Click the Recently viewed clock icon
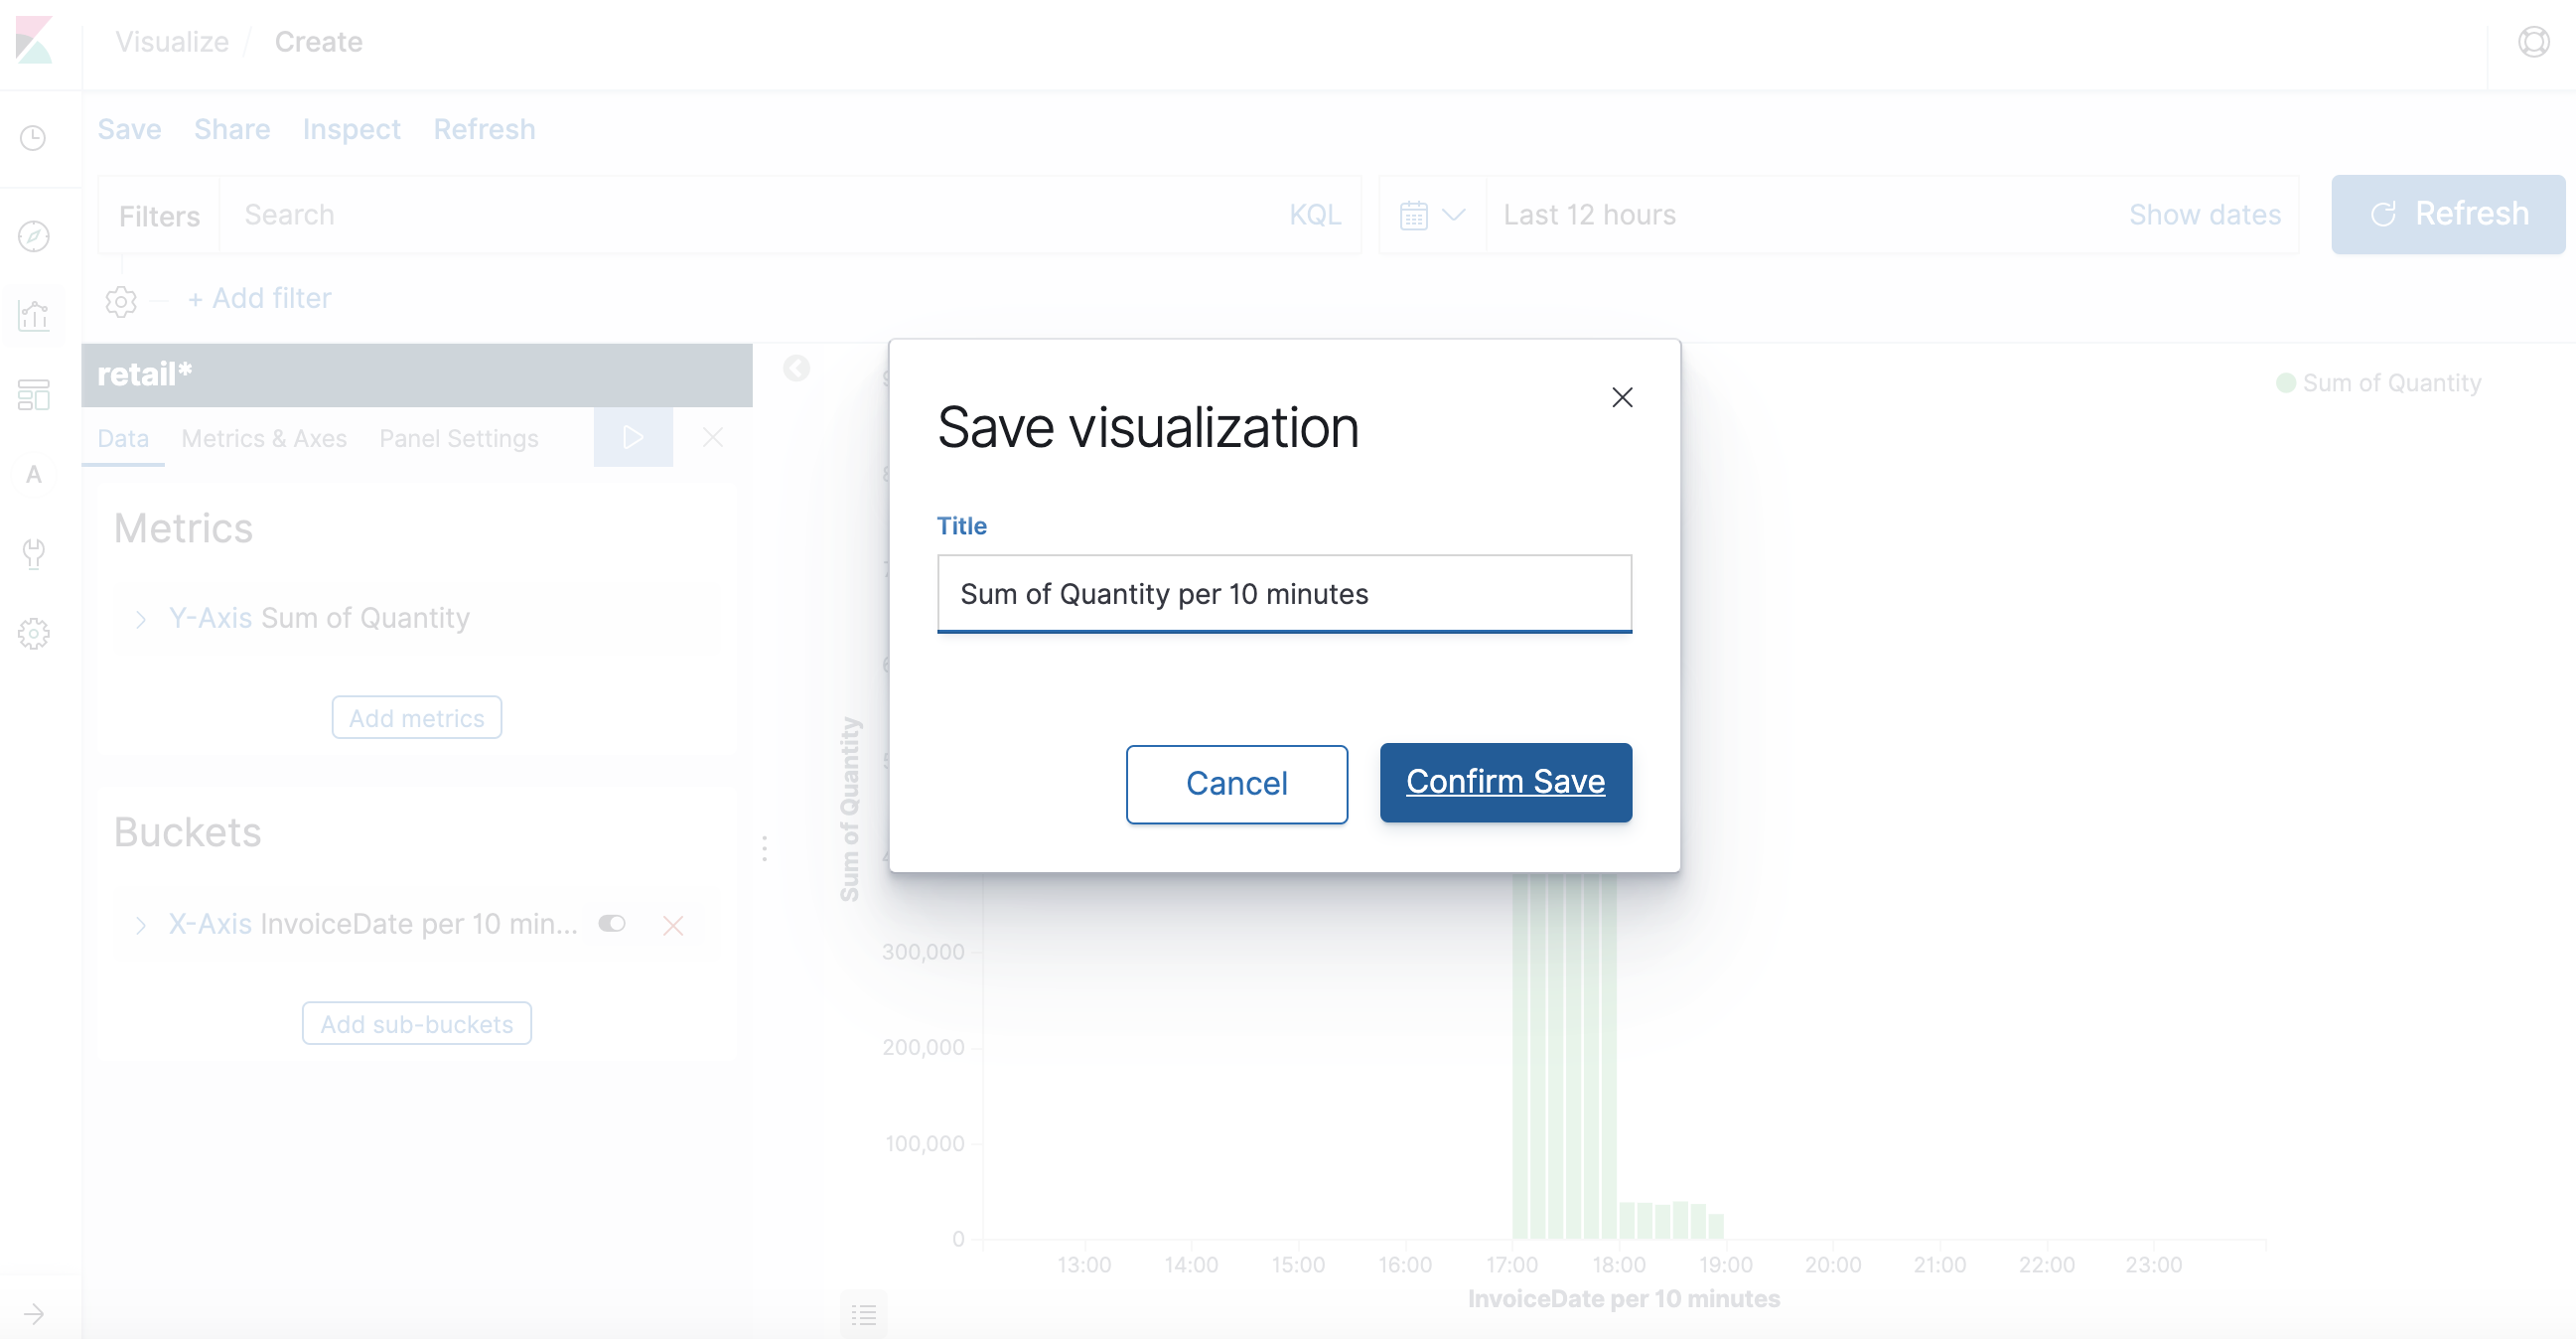 tap(34, 138)
